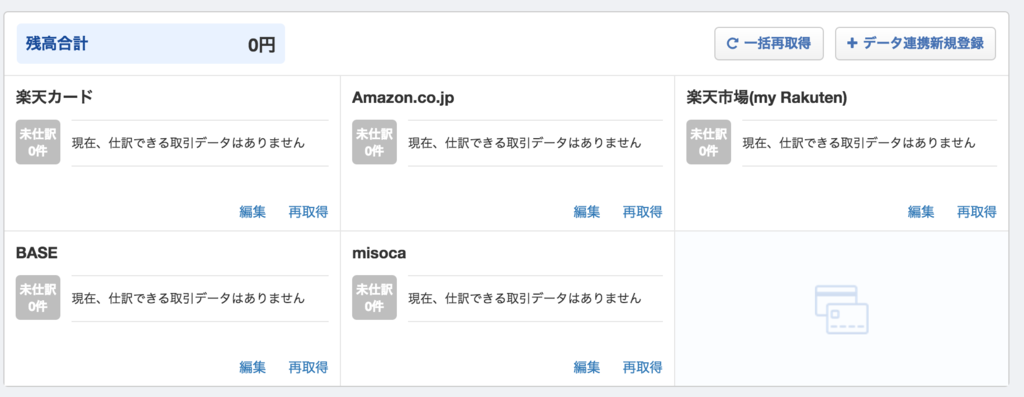The height and width of the screenshot is (397, 1024).
Task: Click the 未仕訳 0件 badge for Amazon.co.jp
Action: click(374, 142)
